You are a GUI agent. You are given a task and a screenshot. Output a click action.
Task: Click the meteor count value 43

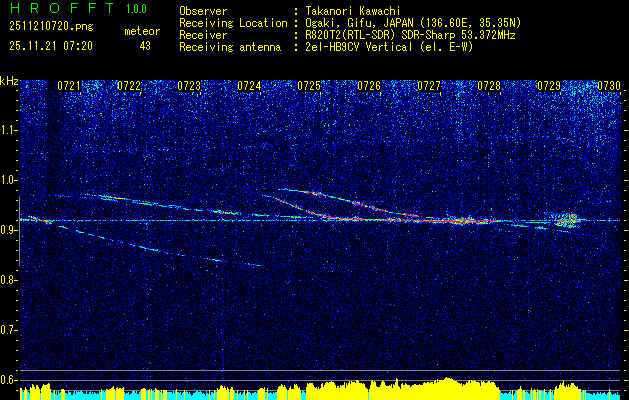(x=145, y=45)
